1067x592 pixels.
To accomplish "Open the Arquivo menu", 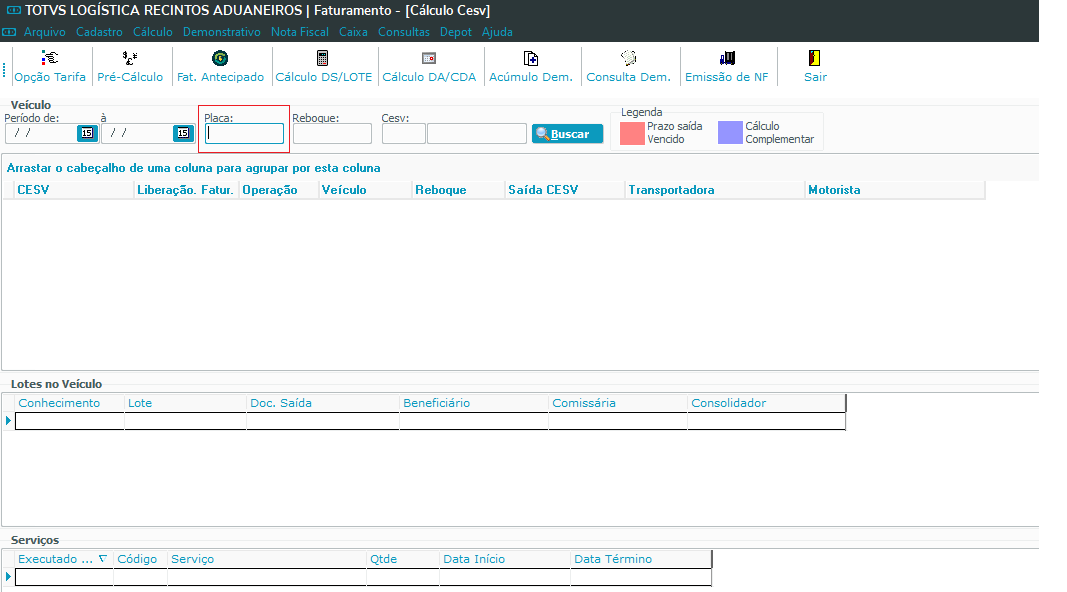I will tap(45, 32).
